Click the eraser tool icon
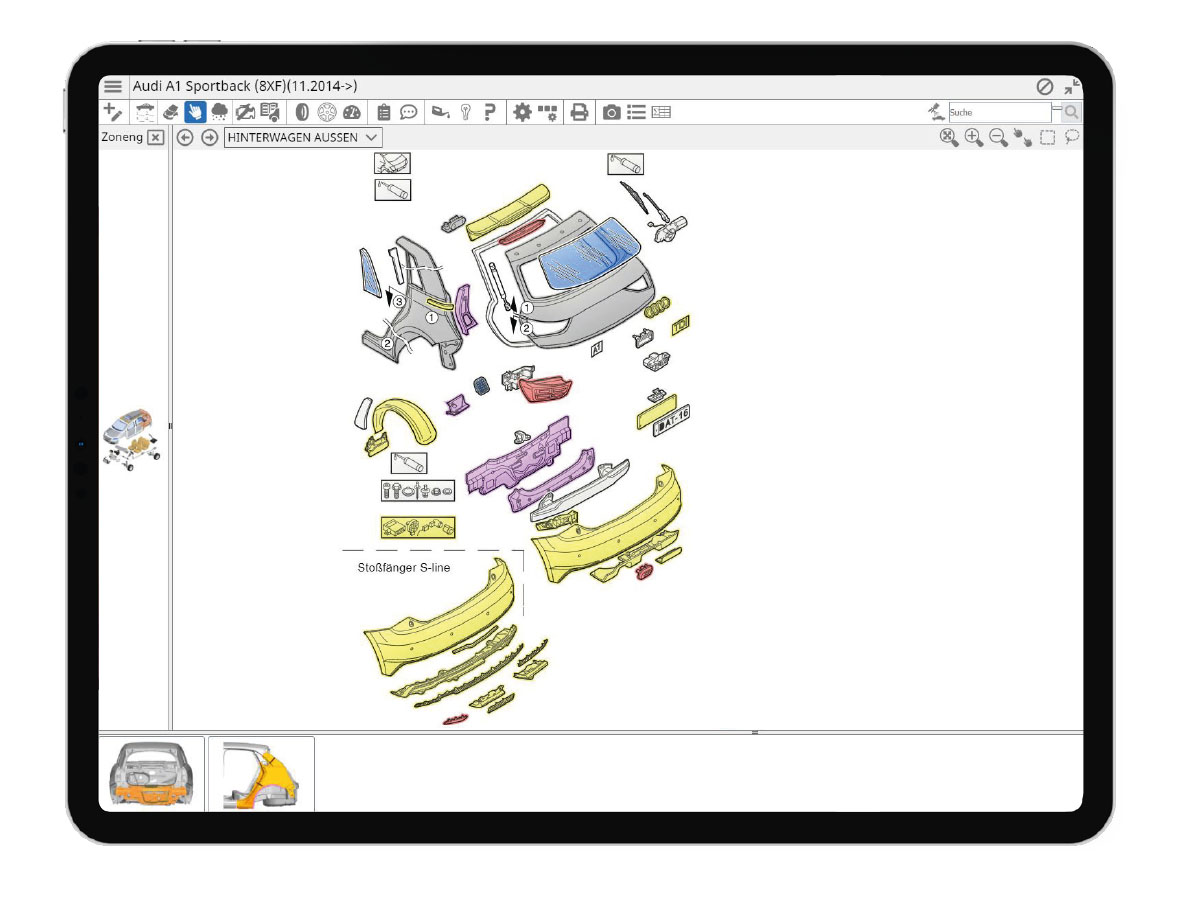The image size is (1200, 900). [x=170, y=112]
